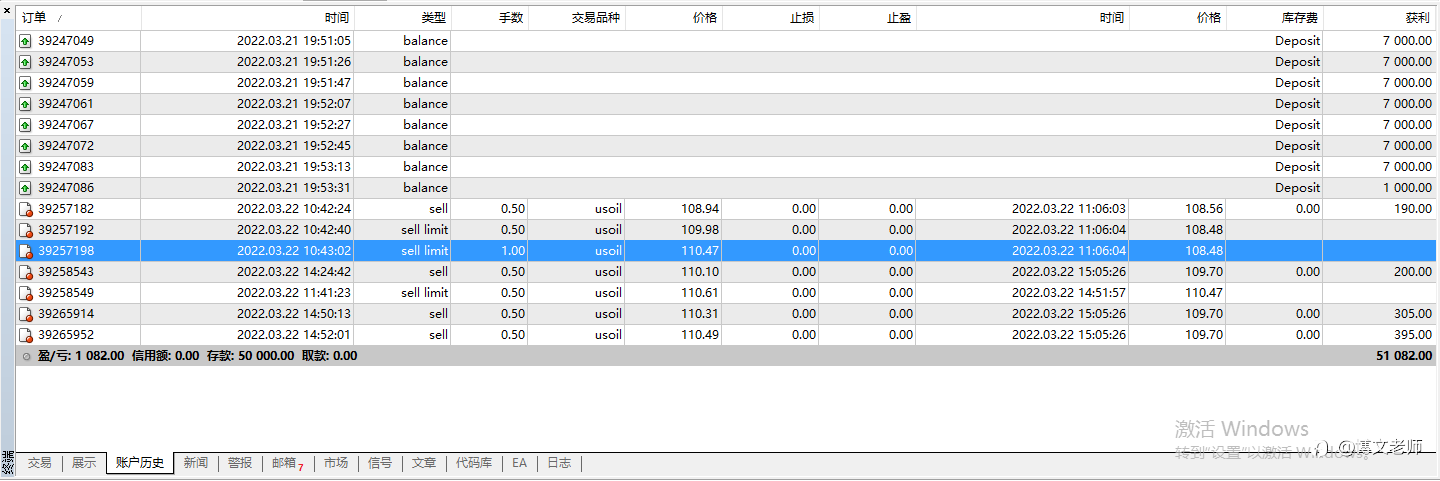
Task: Click the order icon for trade 39257182
Action: [26, 209]
